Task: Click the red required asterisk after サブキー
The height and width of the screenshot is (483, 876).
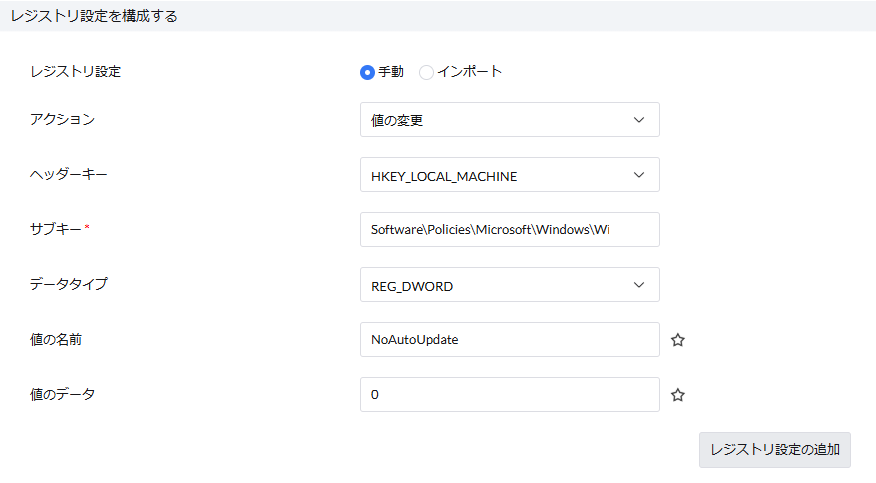Action: click(87, 228)
